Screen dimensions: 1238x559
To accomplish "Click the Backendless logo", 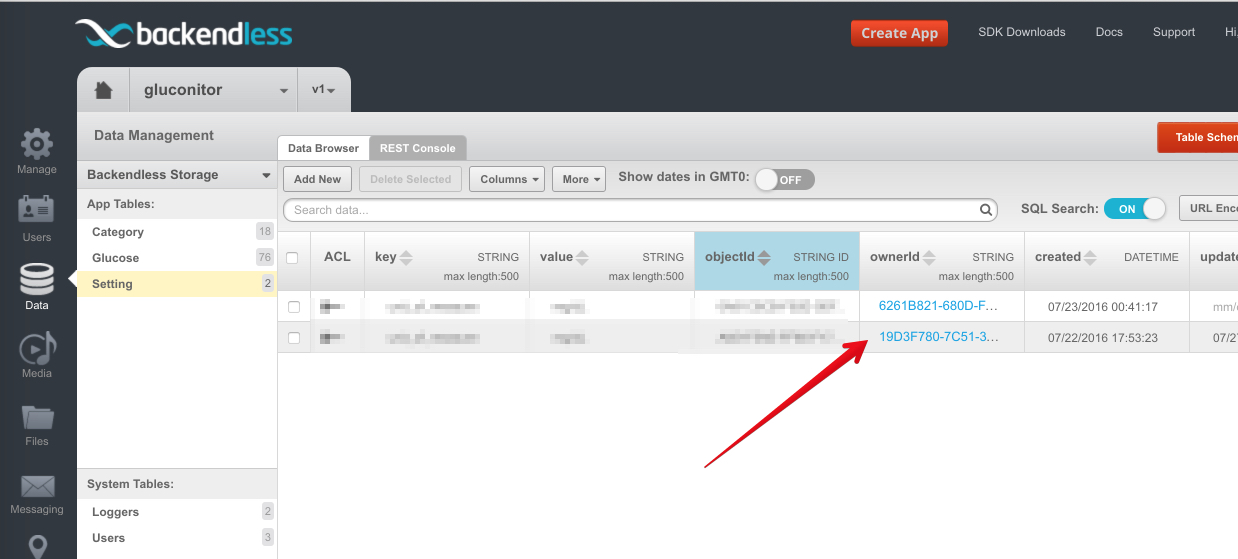I will (x=184, y=33).
